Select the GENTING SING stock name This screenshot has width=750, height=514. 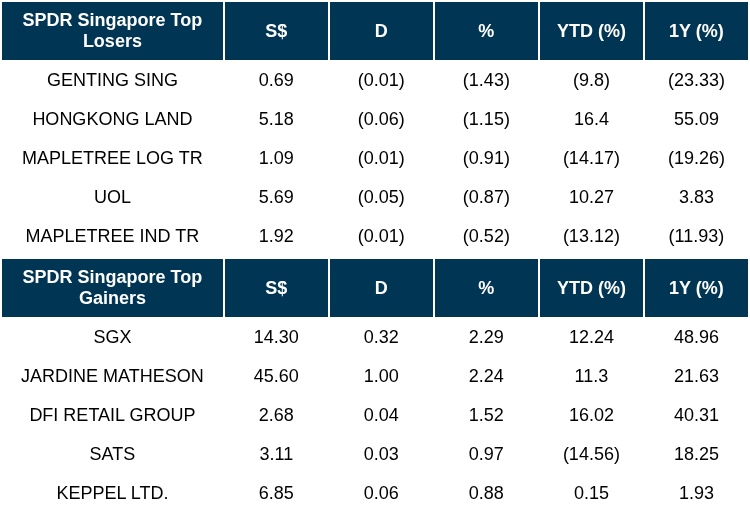[112, 80]
